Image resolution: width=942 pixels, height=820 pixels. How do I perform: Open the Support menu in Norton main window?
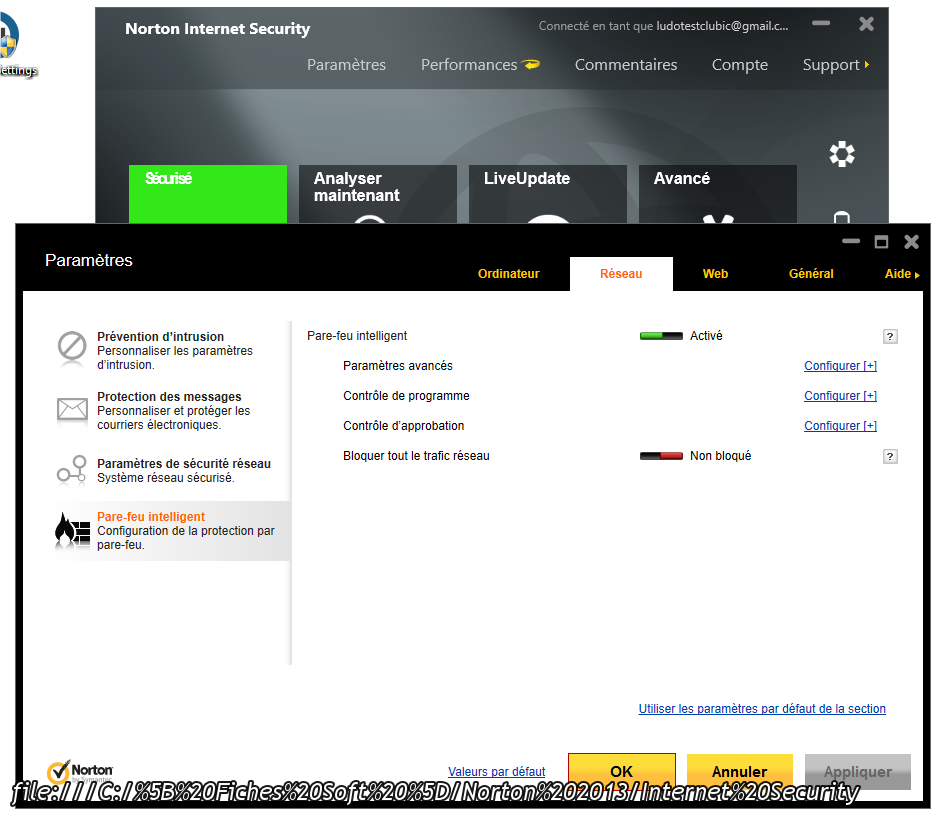click(x=836, y=65)
